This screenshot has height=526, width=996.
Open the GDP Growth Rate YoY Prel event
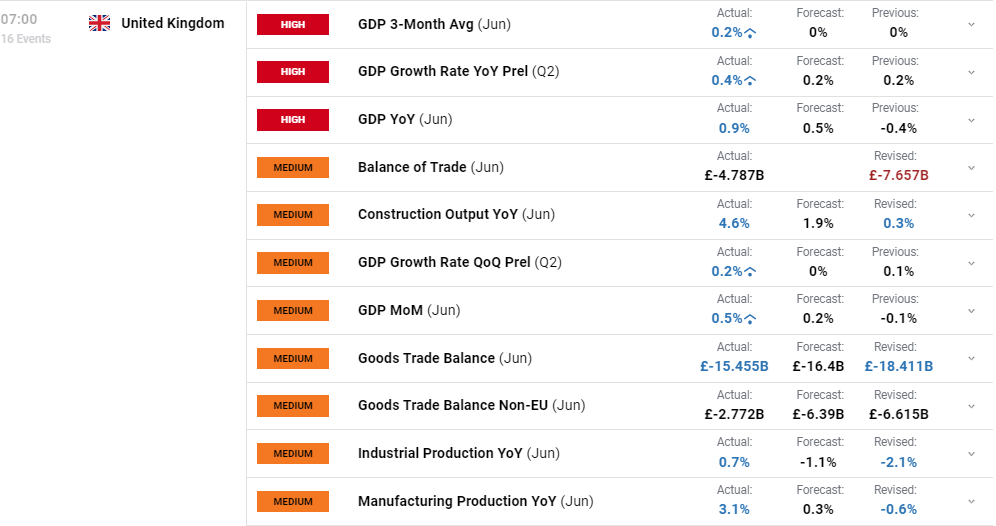(458, 71)
